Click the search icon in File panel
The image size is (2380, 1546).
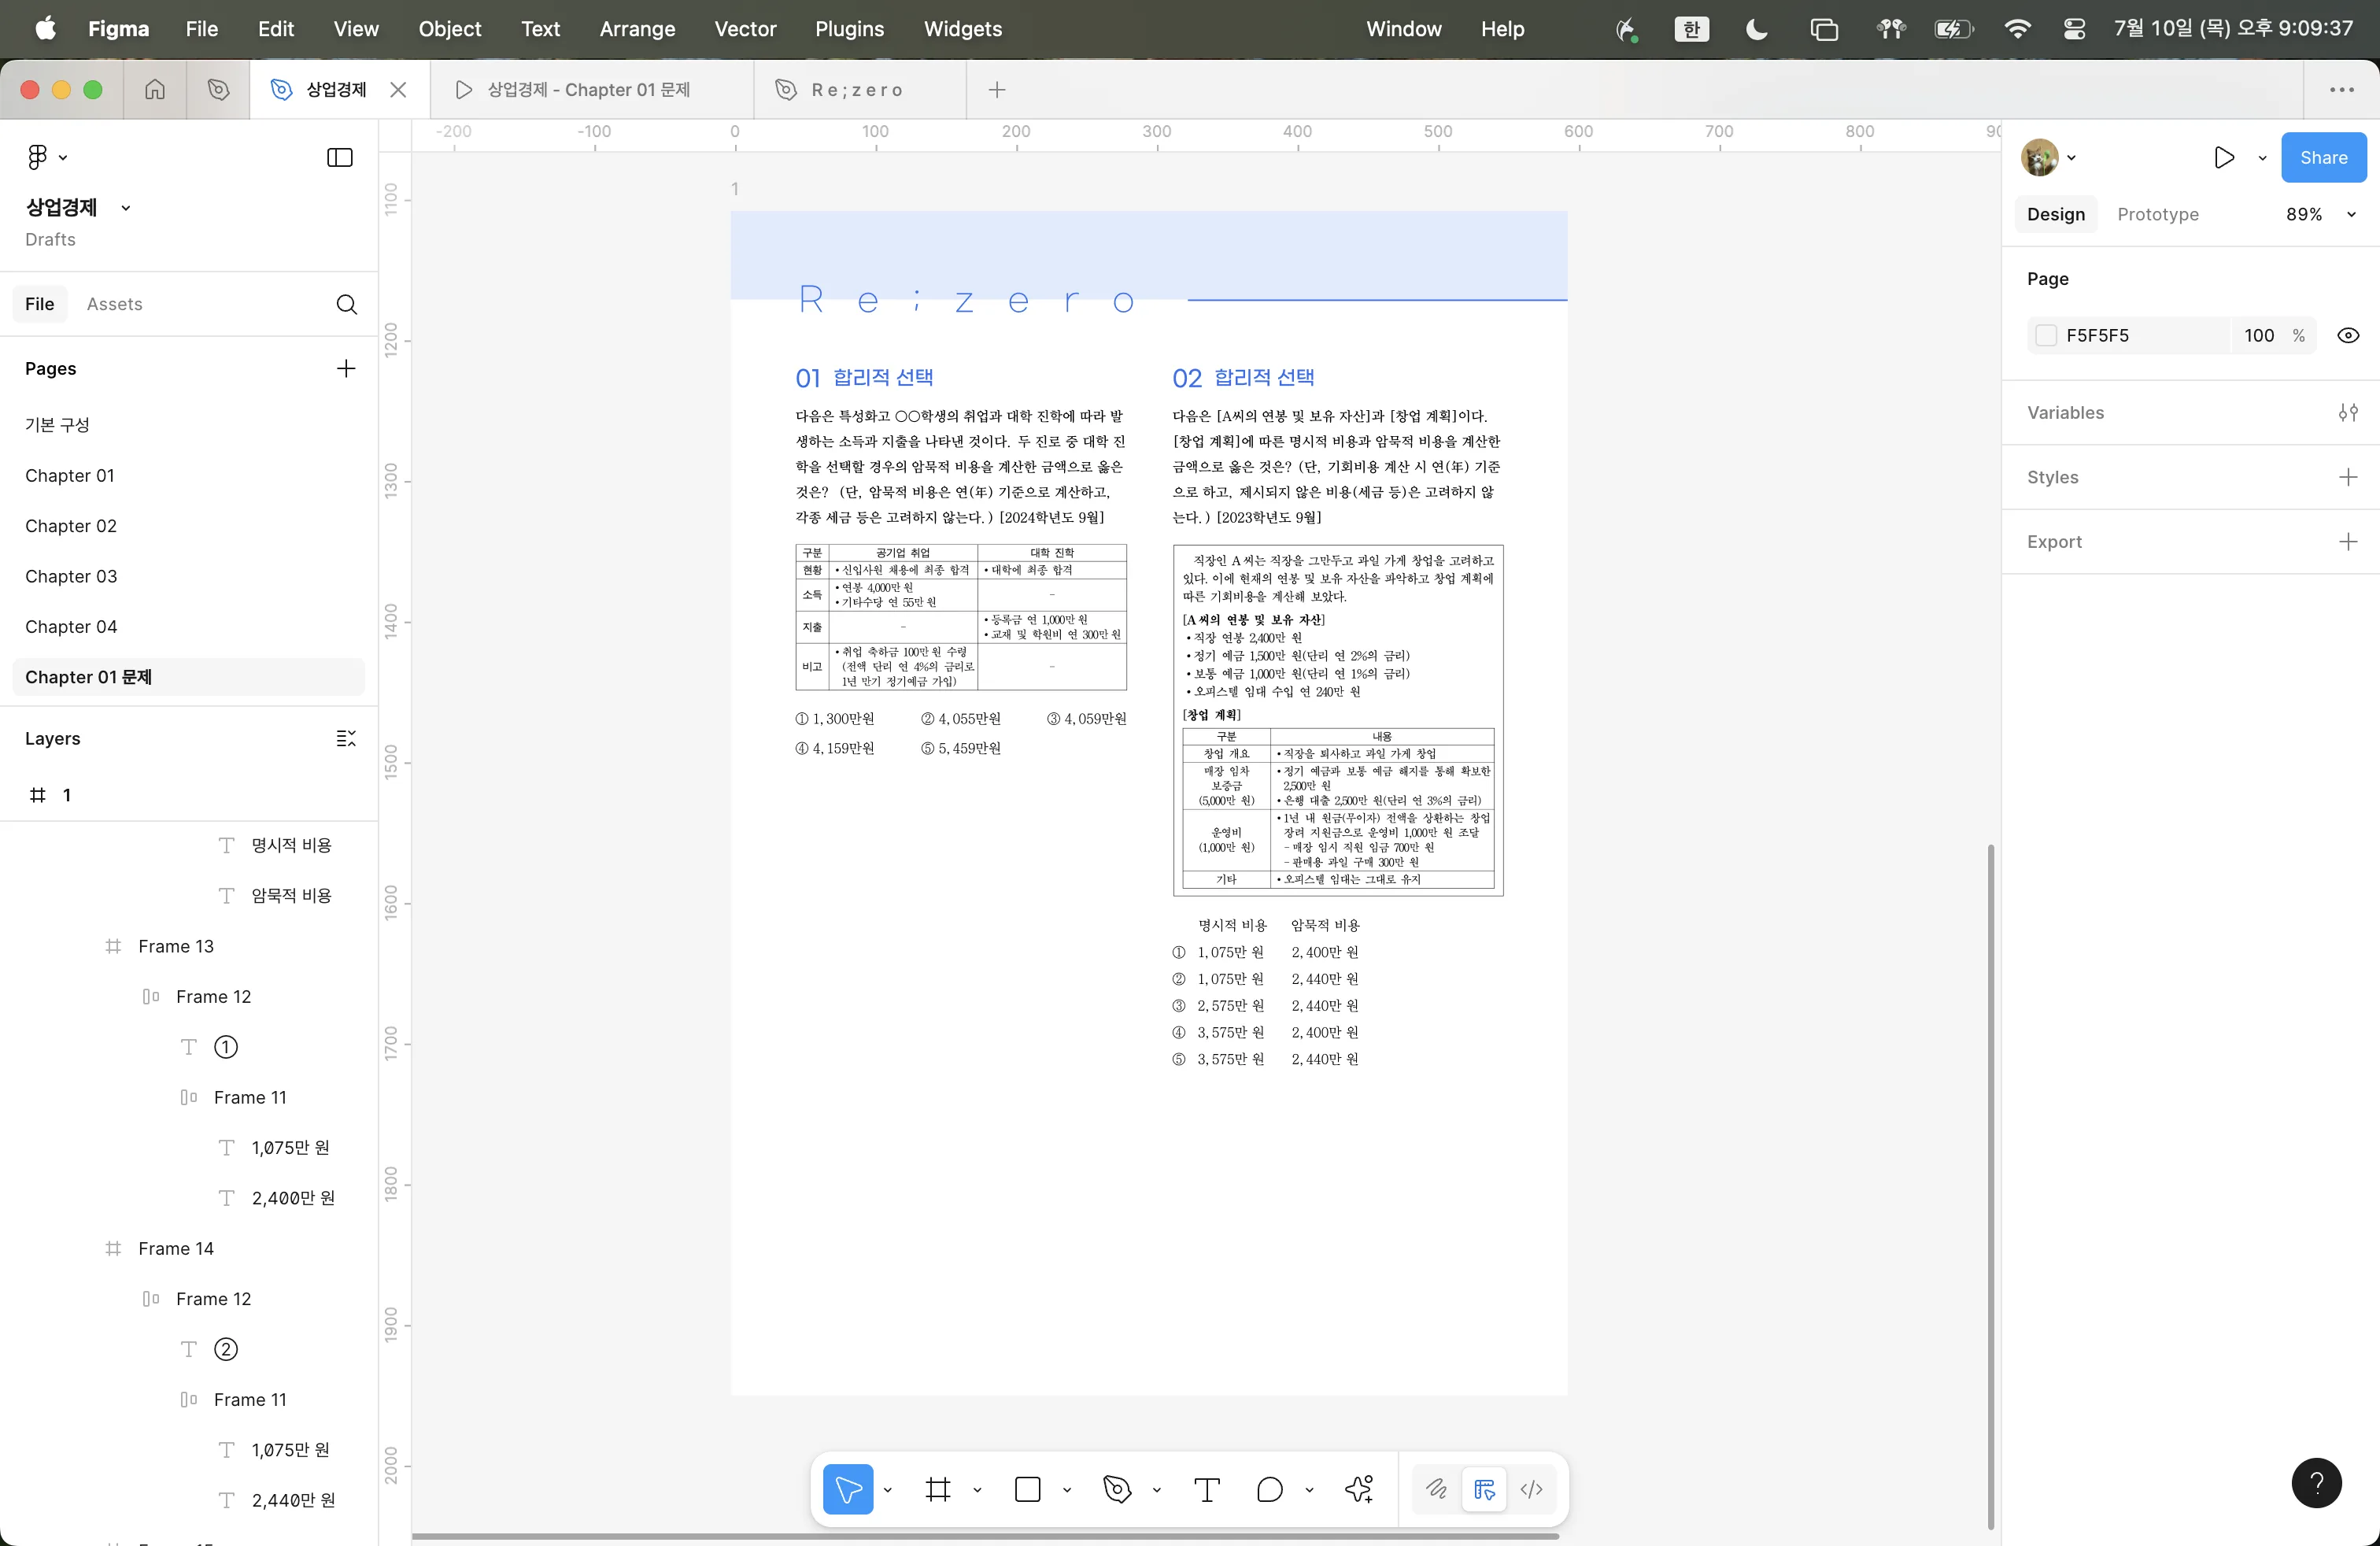tap(346, 304)
